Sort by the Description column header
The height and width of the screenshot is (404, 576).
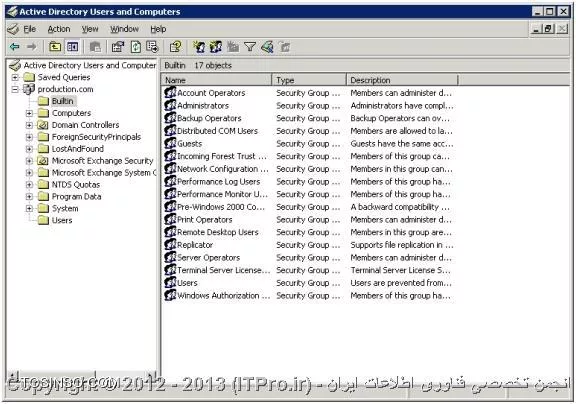[402, 80]
